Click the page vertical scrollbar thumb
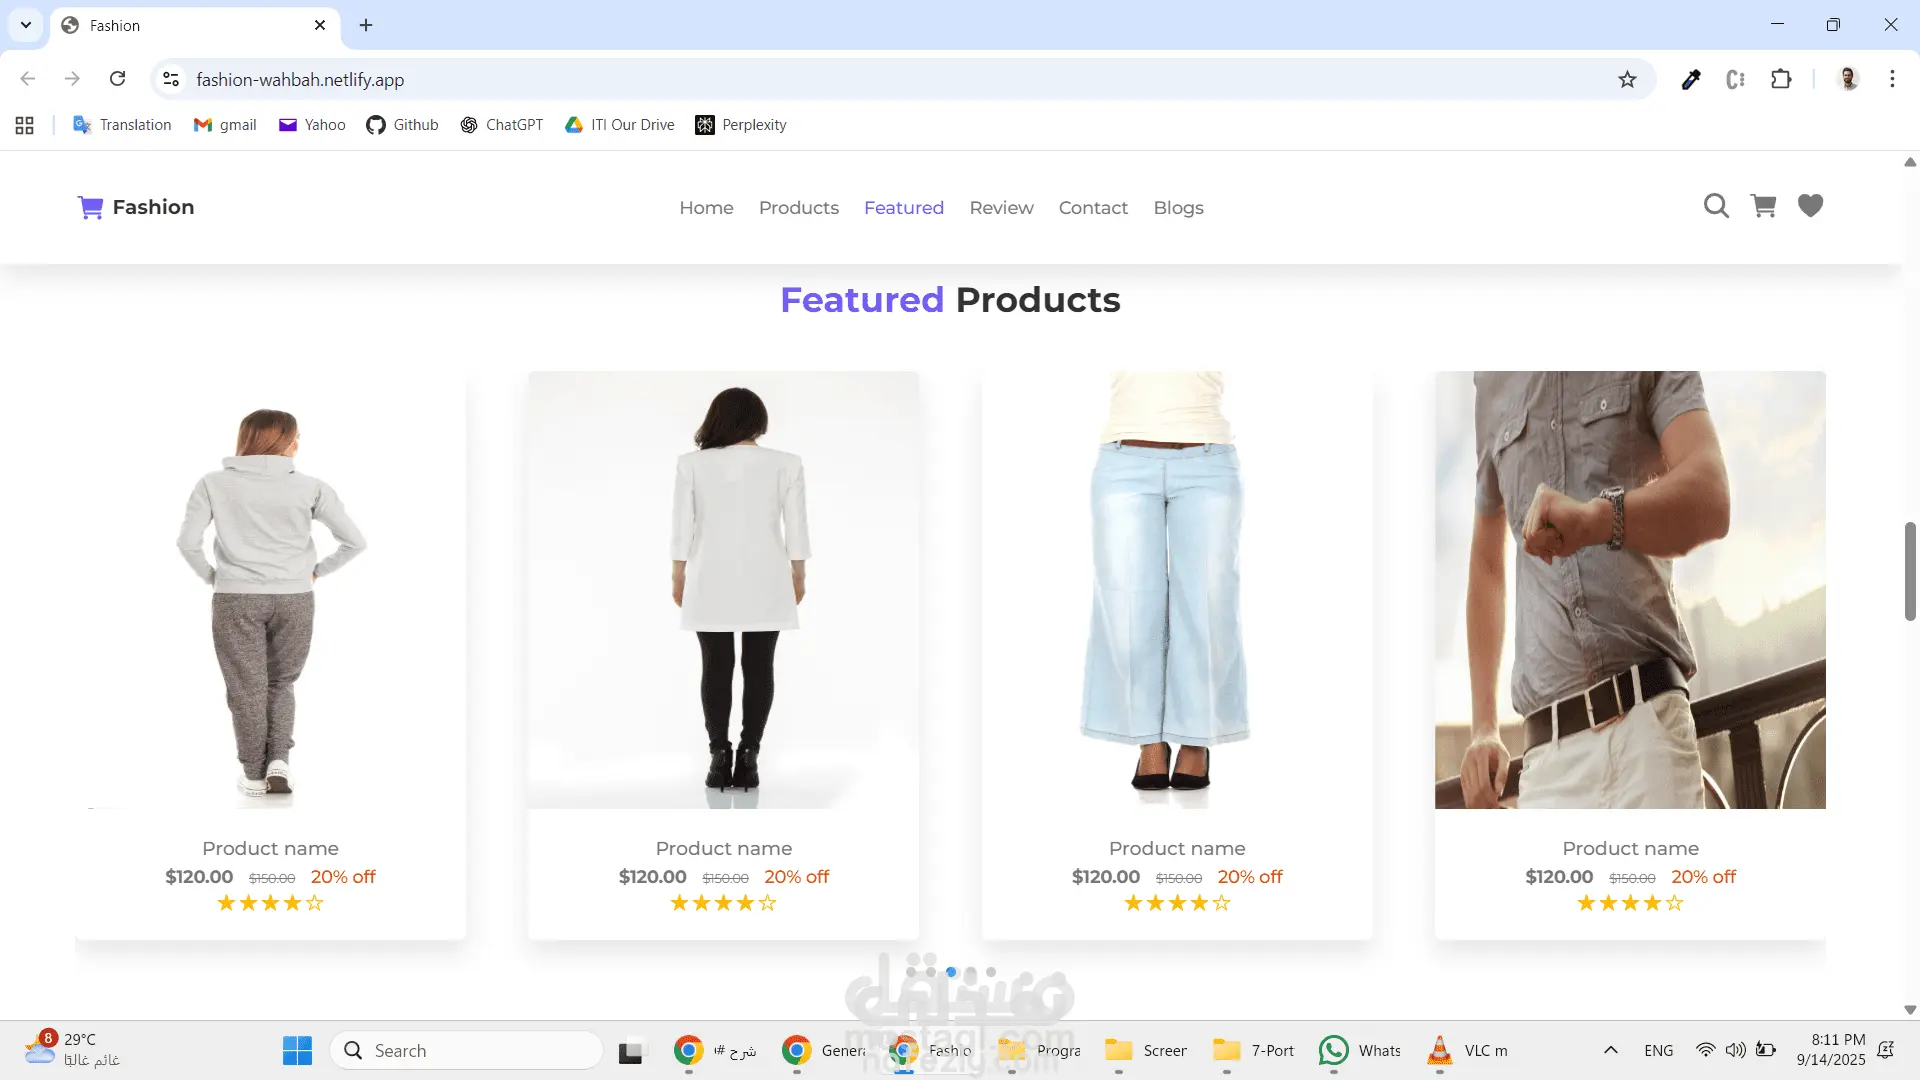The height and width of the screenshot is (1080, 1920). click(1910, 571)
